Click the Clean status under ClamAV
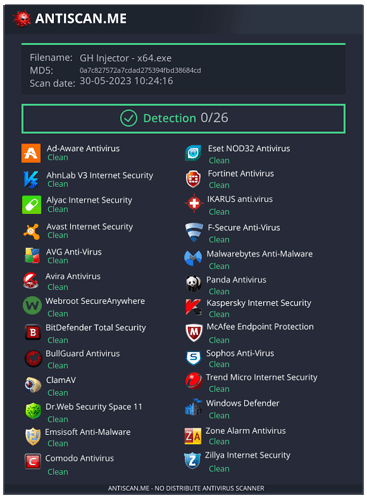 tap(58, 393)
